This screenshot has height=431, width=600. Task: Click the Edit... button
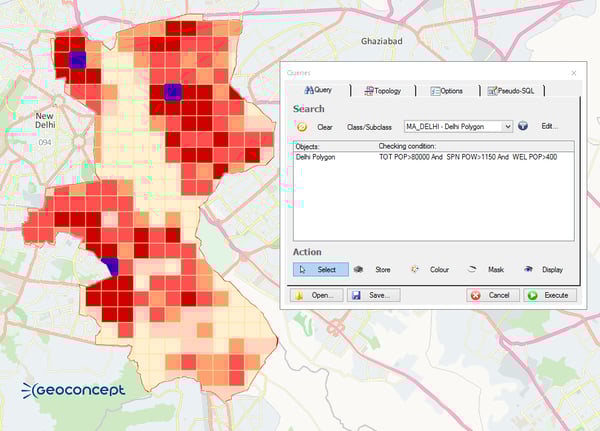pos(550,127)
